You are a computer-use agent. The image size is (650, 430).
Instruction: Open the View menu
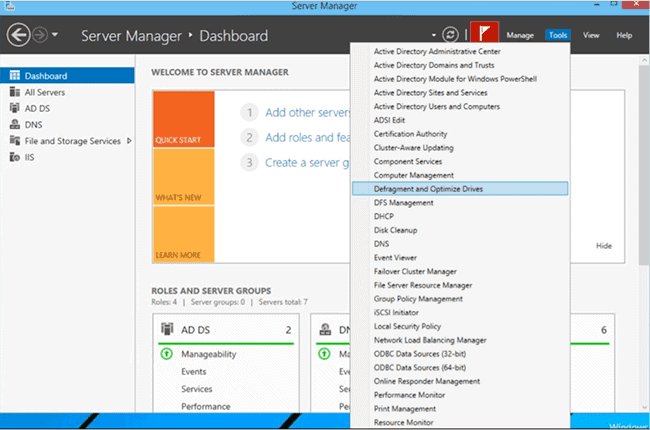pyautogui.click(x=591, y=35)
